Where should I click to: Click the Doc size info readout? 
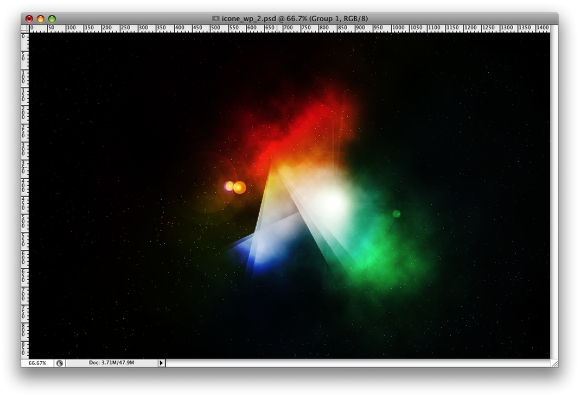112,363
